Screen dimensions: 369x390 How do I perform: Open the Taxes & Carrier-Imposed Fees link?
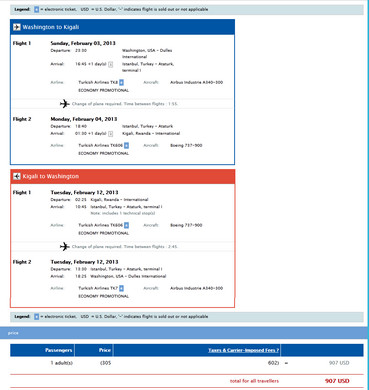tap(244, 350)
